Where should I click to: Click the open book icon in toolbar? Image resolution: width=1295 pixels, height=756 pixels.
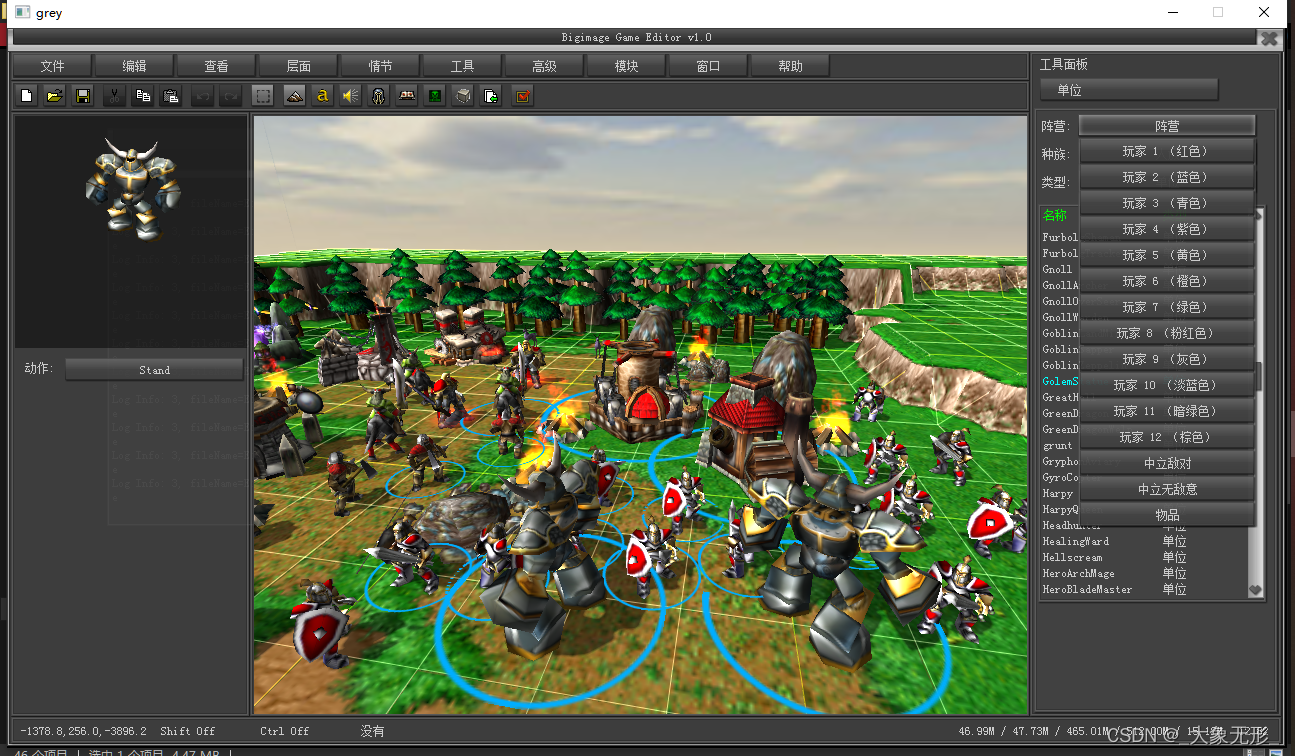(x=407, y=96)
